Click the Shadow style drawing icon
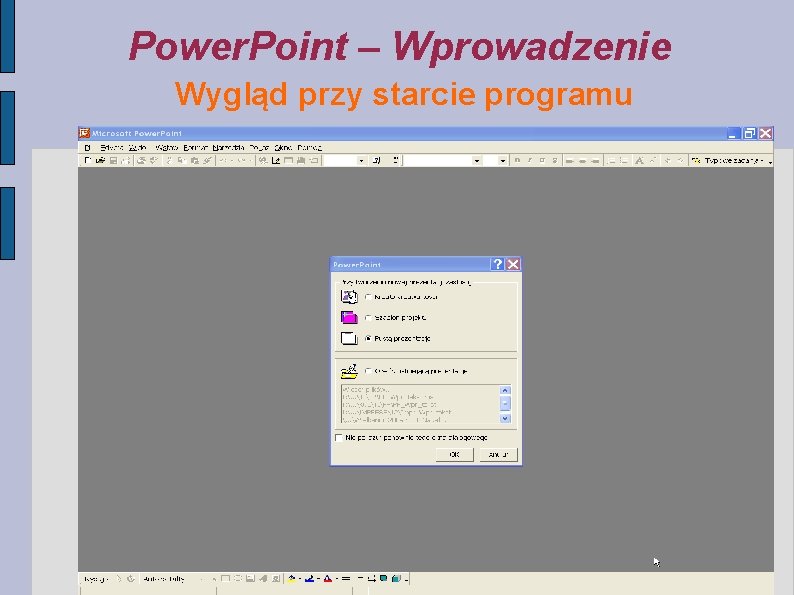Screen dimensions: 794x595 pos(384,578)
